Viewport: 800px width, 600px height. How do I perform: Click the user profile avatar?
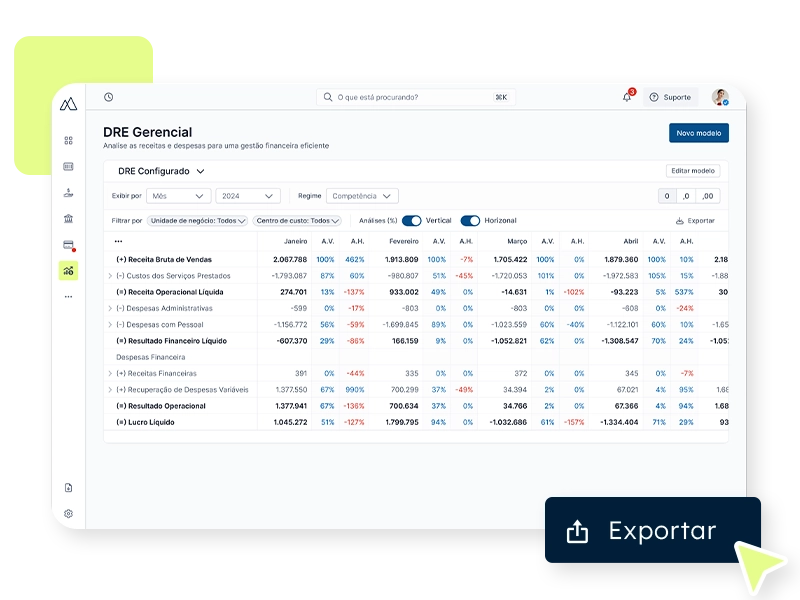720,97
